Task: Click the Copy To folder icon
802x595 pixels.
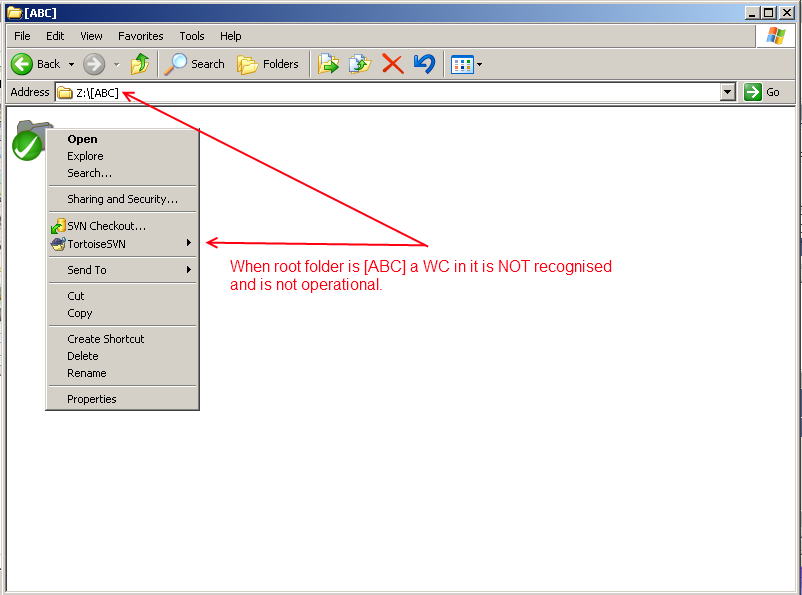Action: click(x=360, y=64)
